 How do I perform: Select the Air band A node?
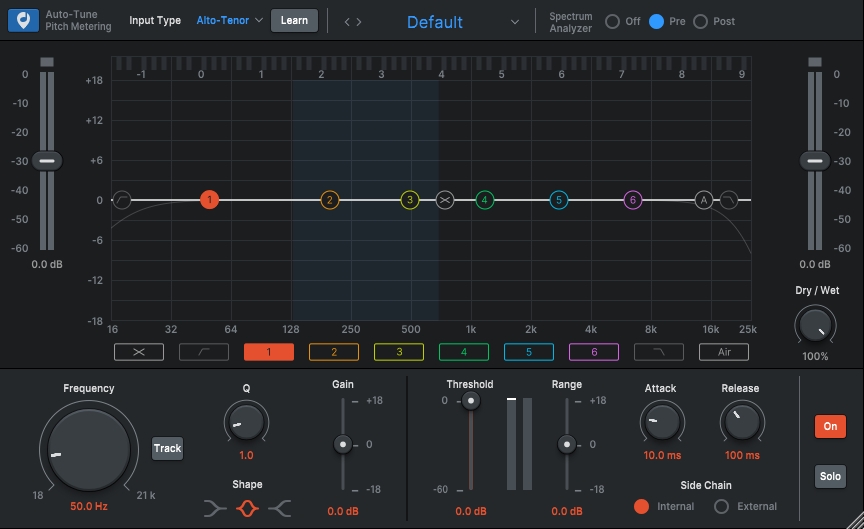[704, 199]
